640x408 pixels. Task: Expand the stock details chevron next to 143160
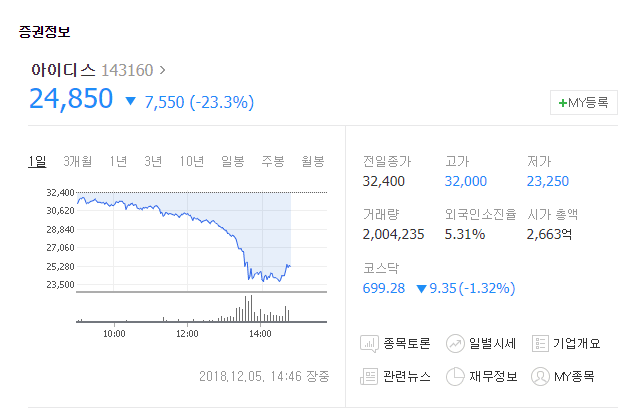pyautogui.click(x=162, y=70)
